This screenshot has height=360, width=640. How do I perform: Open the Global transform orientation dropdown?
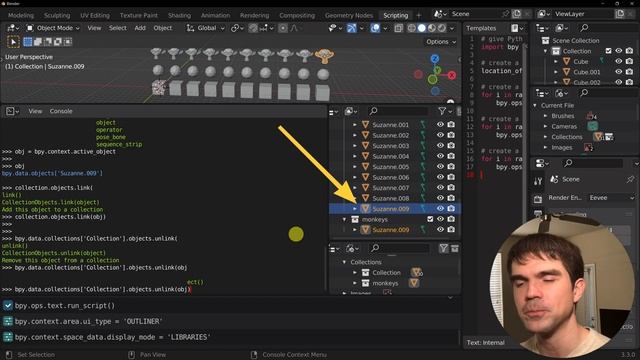(x=205, y=28)
